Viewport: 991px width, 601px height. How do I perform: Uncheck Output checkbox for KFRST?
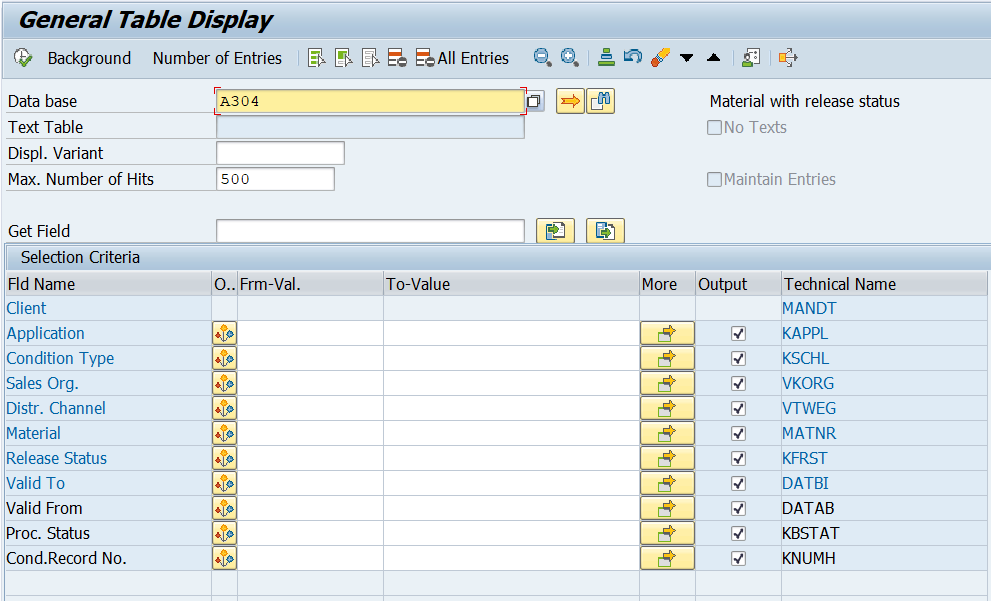click(x=738, y=458)
